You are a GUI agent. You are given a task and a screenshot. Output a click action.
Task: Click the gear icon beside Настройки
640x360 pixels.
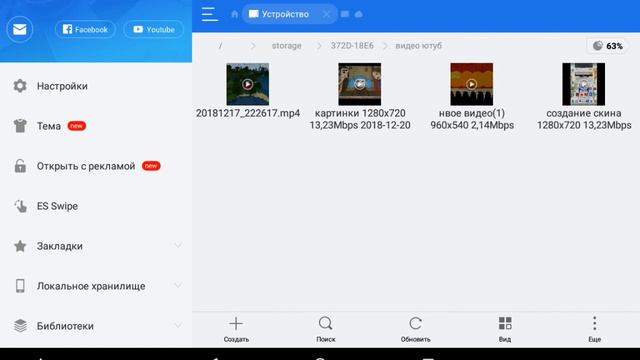coord(20,86)
